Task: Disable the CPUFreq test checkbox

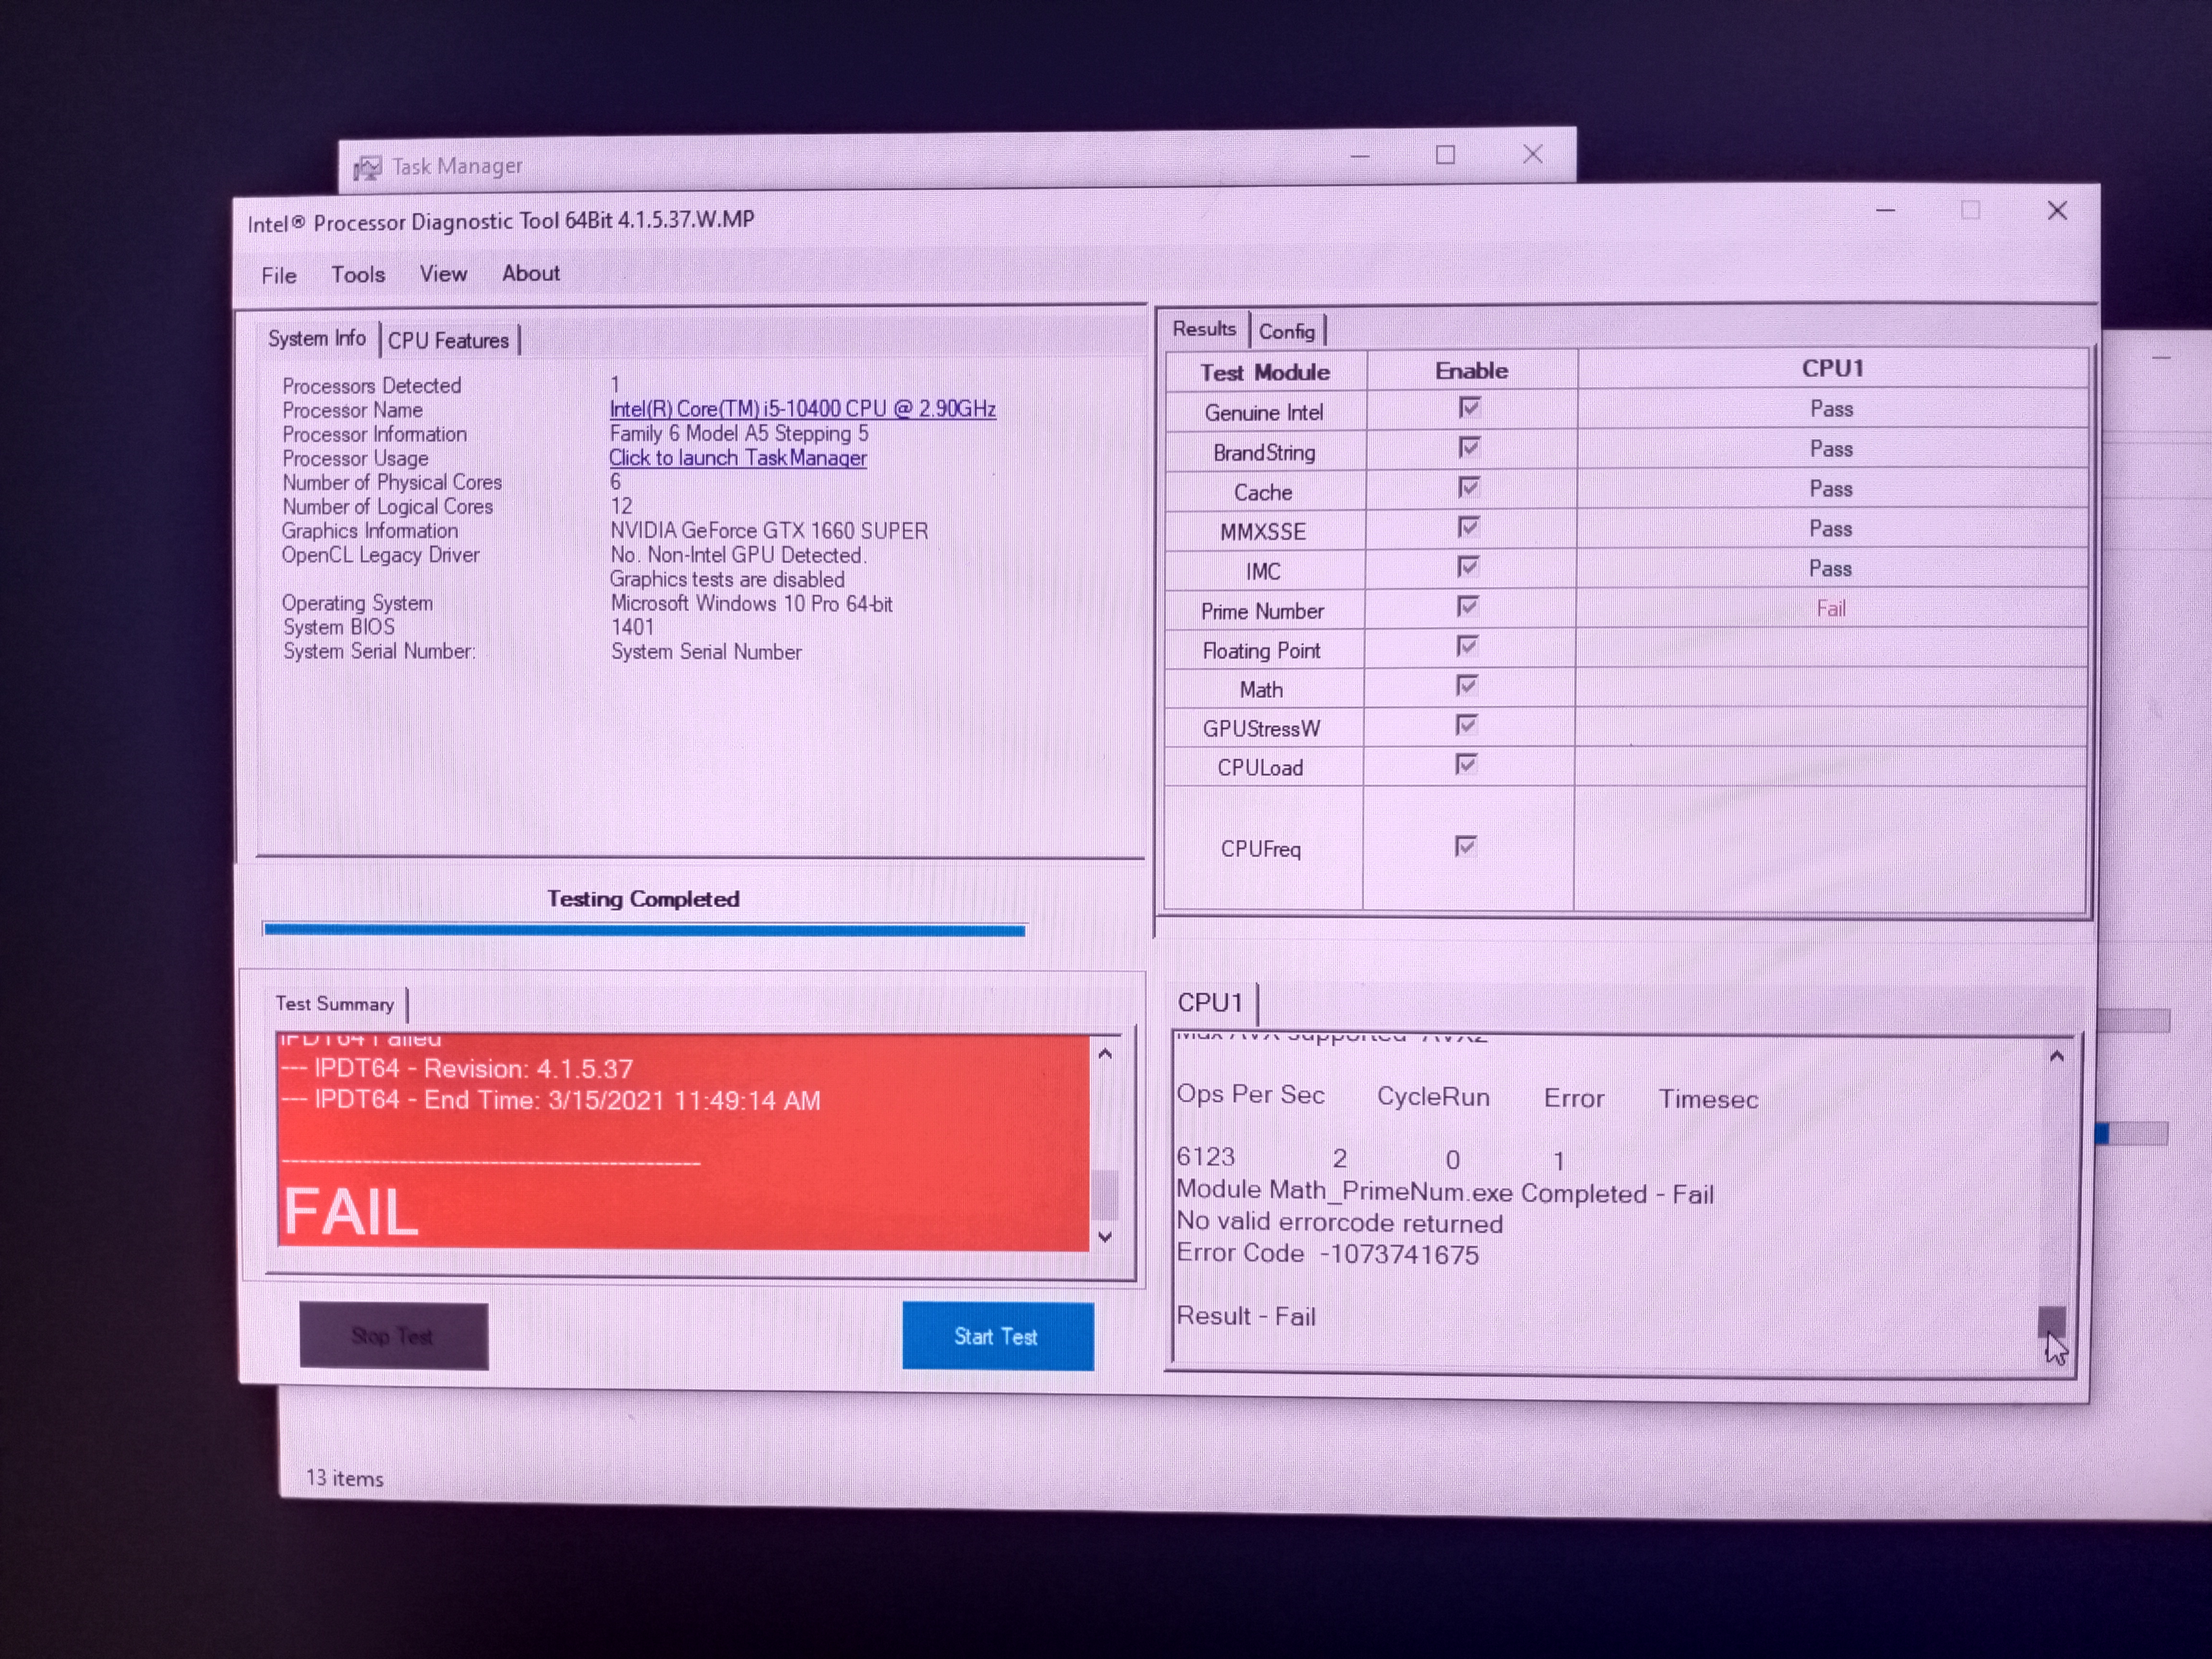Action: (1465, 847)
